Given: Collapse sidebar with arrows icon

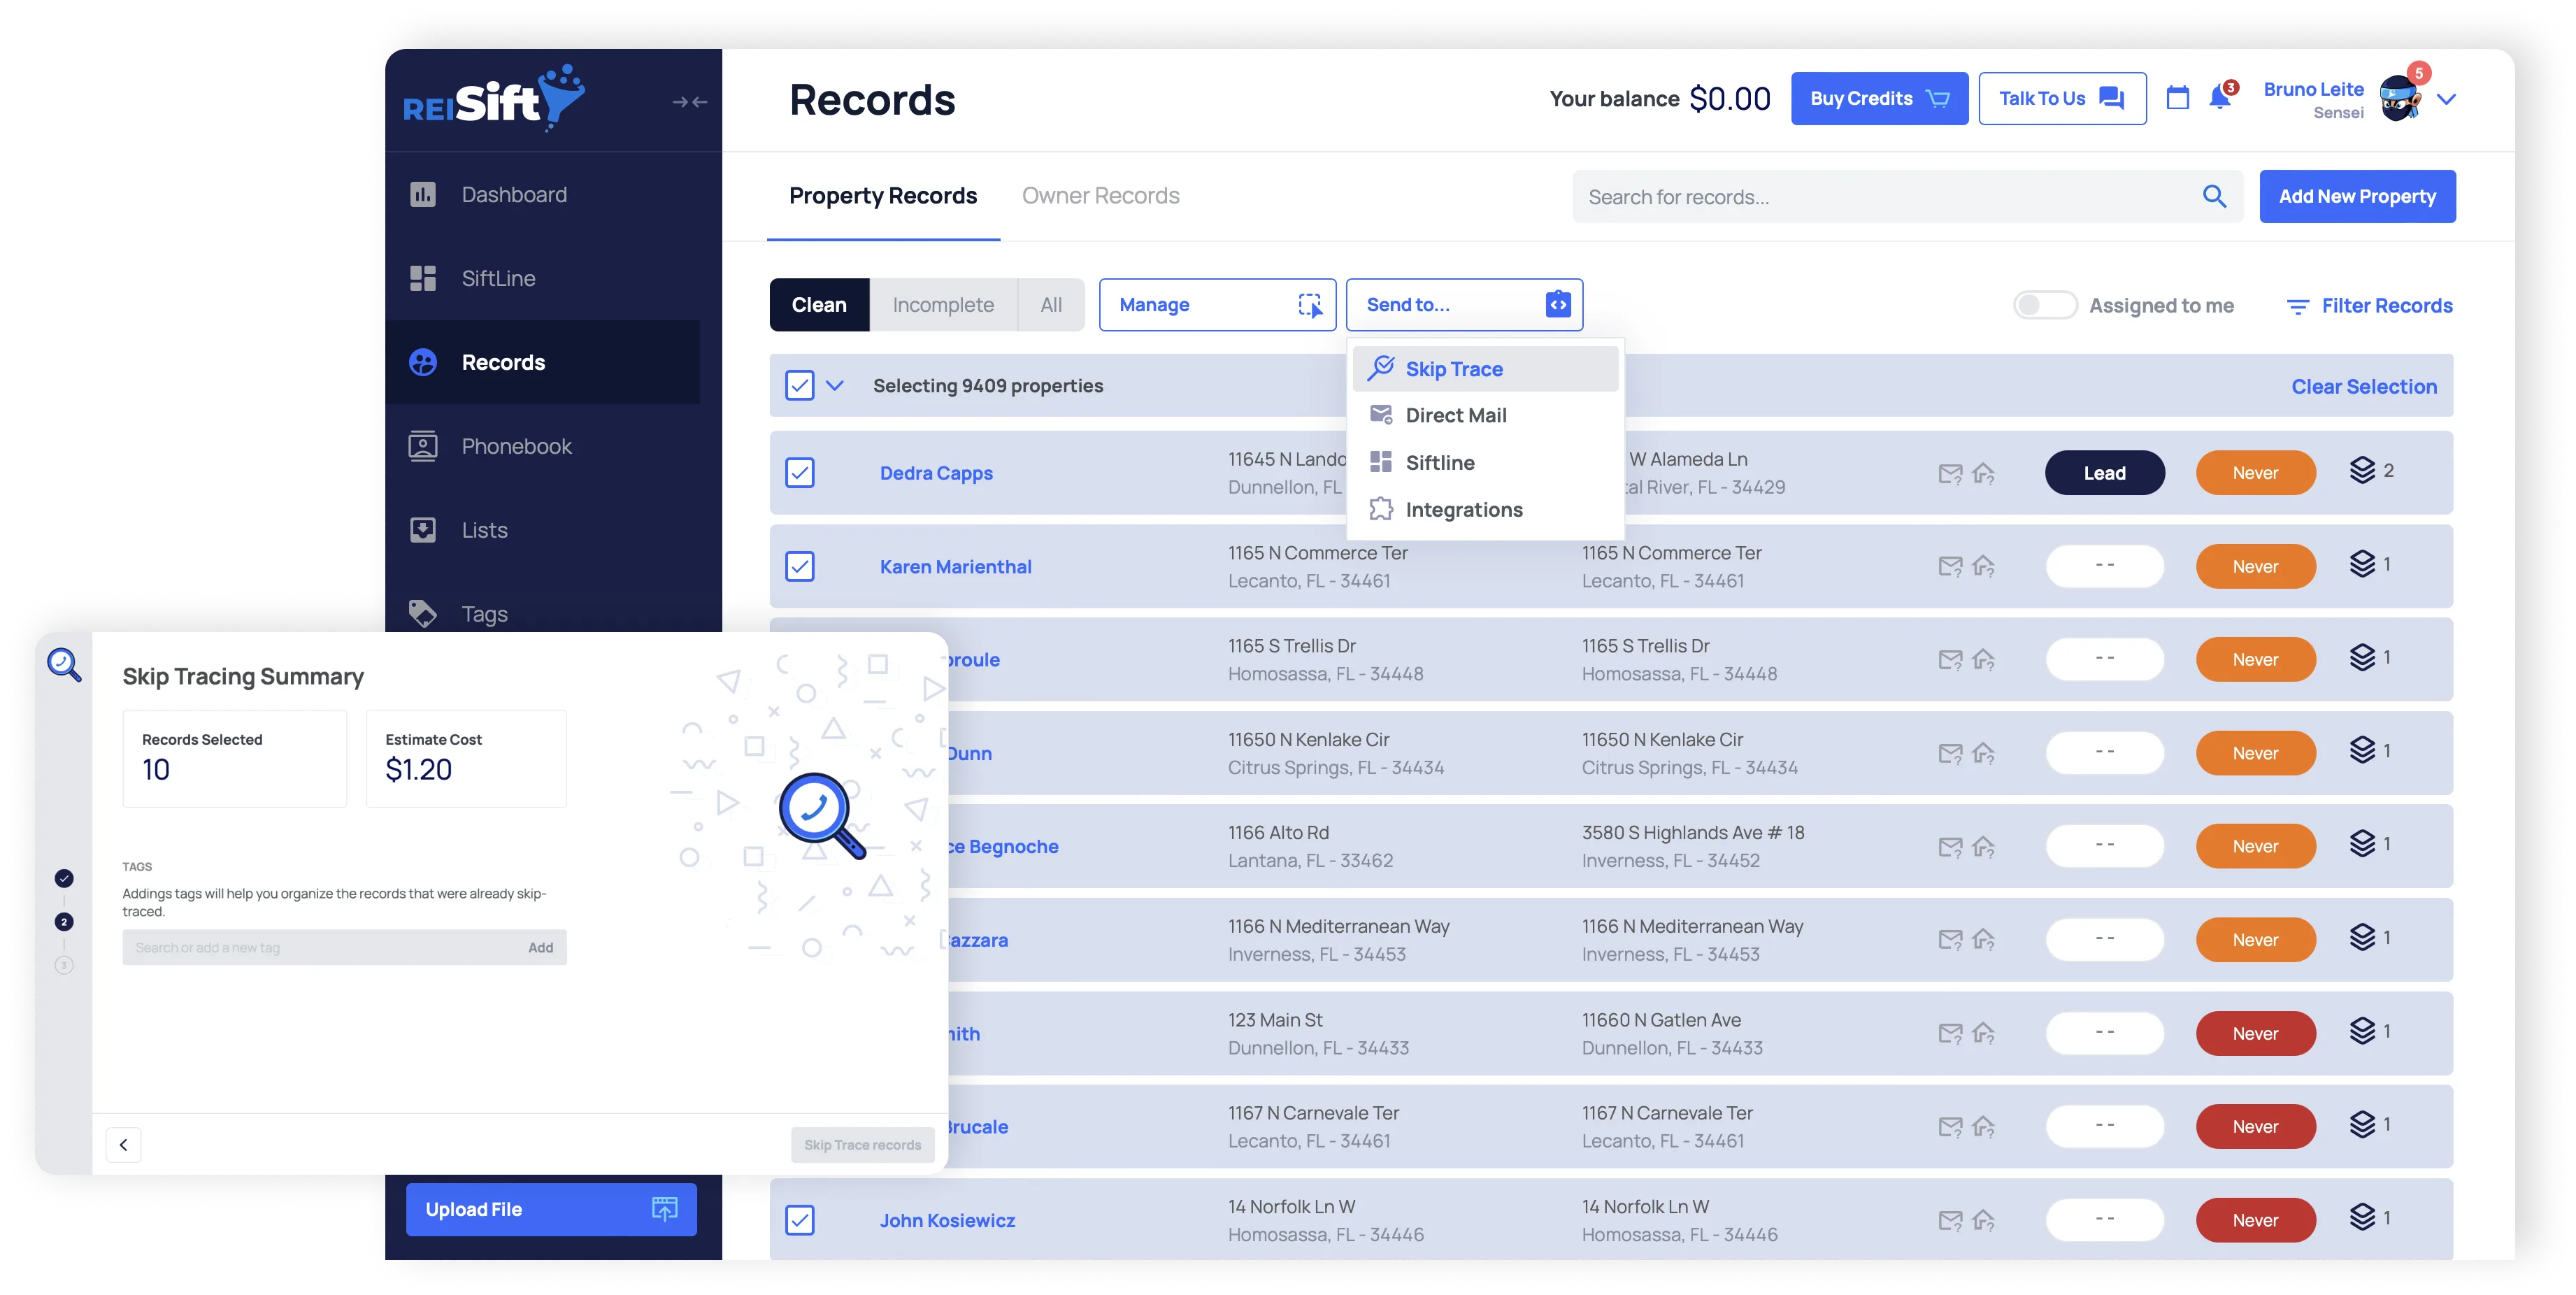Looking at the screenshot, I should pos(689,102).
